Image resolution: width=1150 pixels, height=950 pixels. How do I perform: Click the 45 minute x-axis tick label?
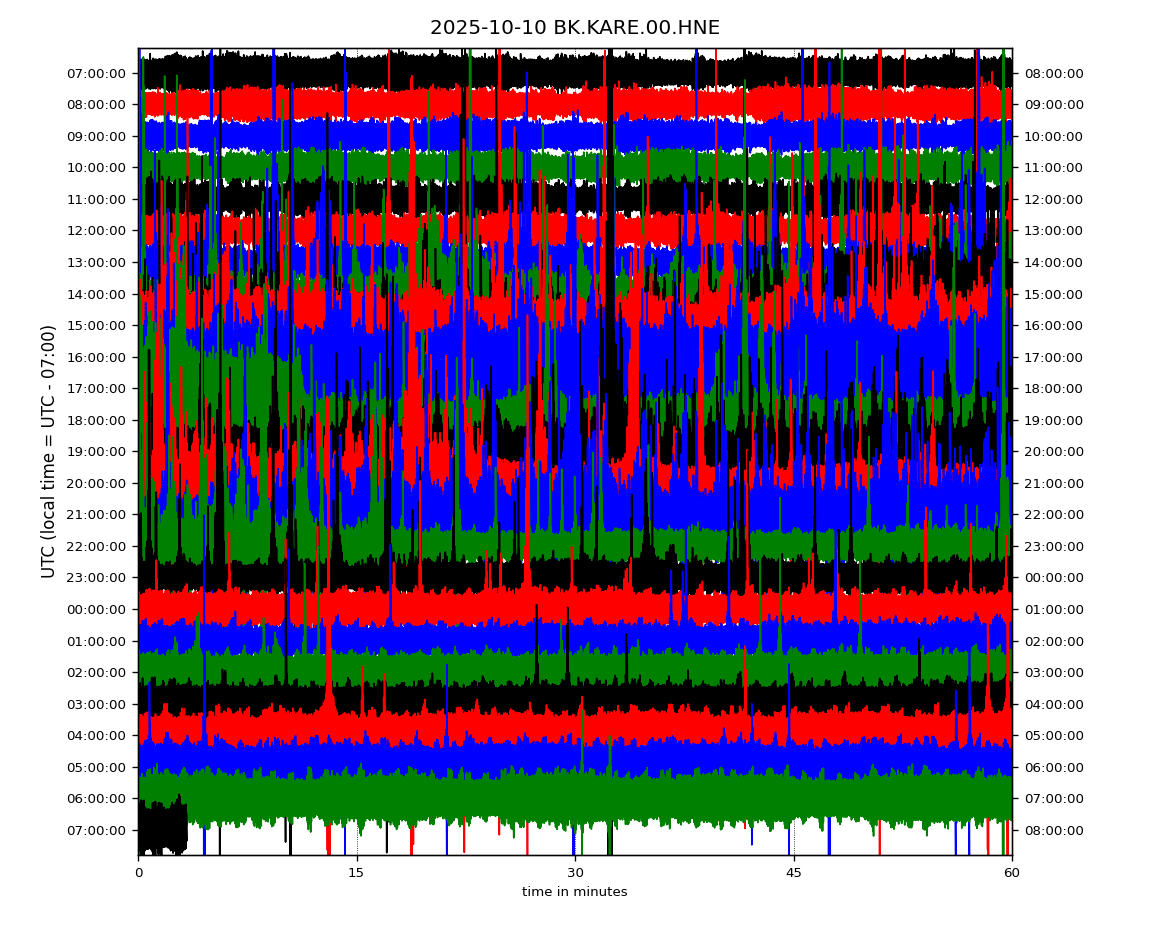[793, 873]
